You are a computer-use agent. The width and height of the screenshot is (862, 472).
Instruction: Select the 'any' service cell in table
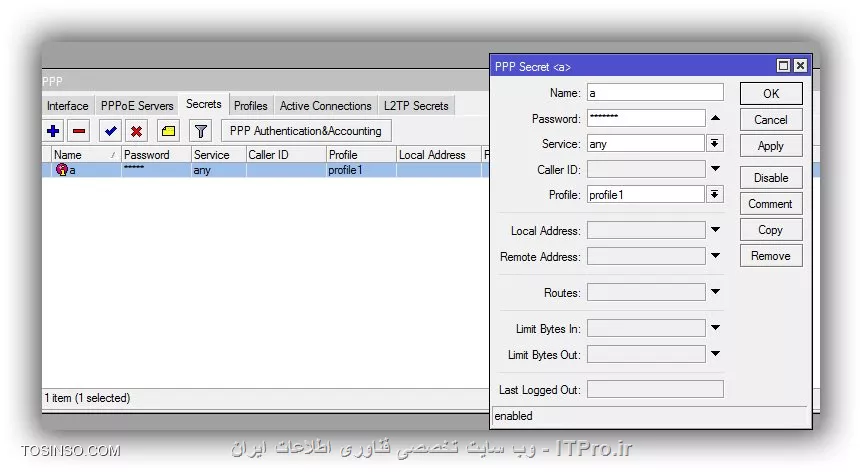219,170
